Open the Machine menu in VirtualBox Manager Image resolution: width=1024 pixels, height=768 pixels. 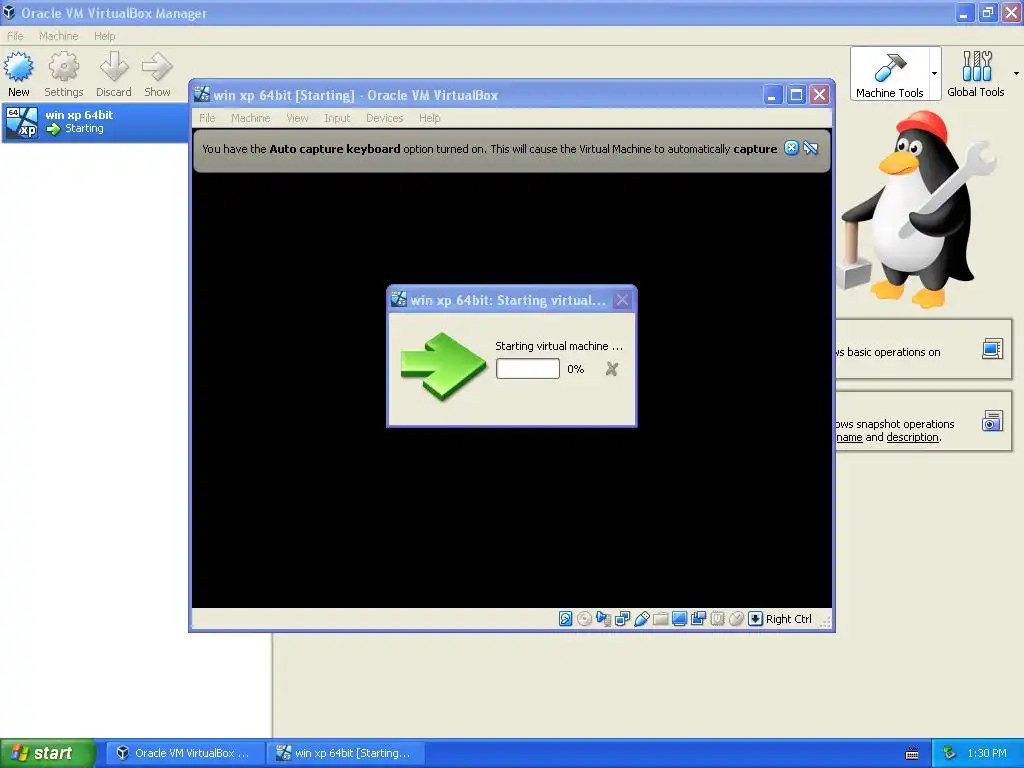pyautogui.click(x=58, y=36)
